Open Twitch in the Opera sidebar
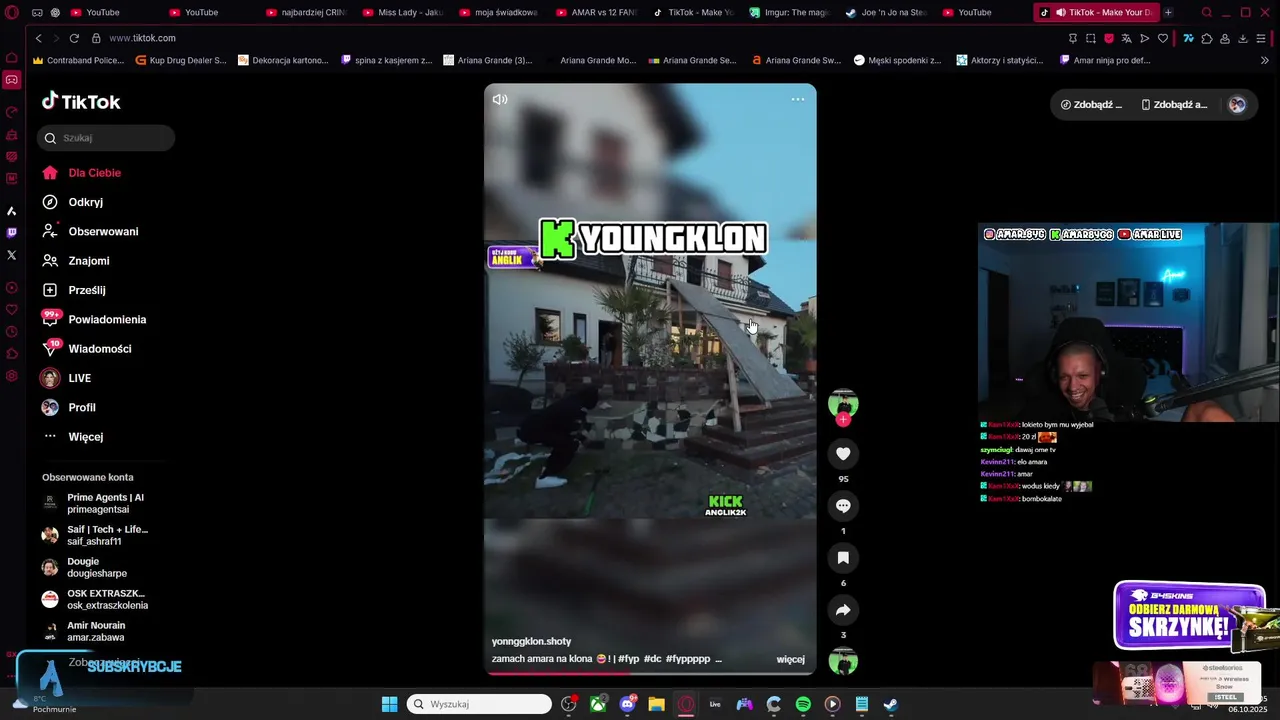The width and height of the screenshot is (1280, 720). pos(12,232)
